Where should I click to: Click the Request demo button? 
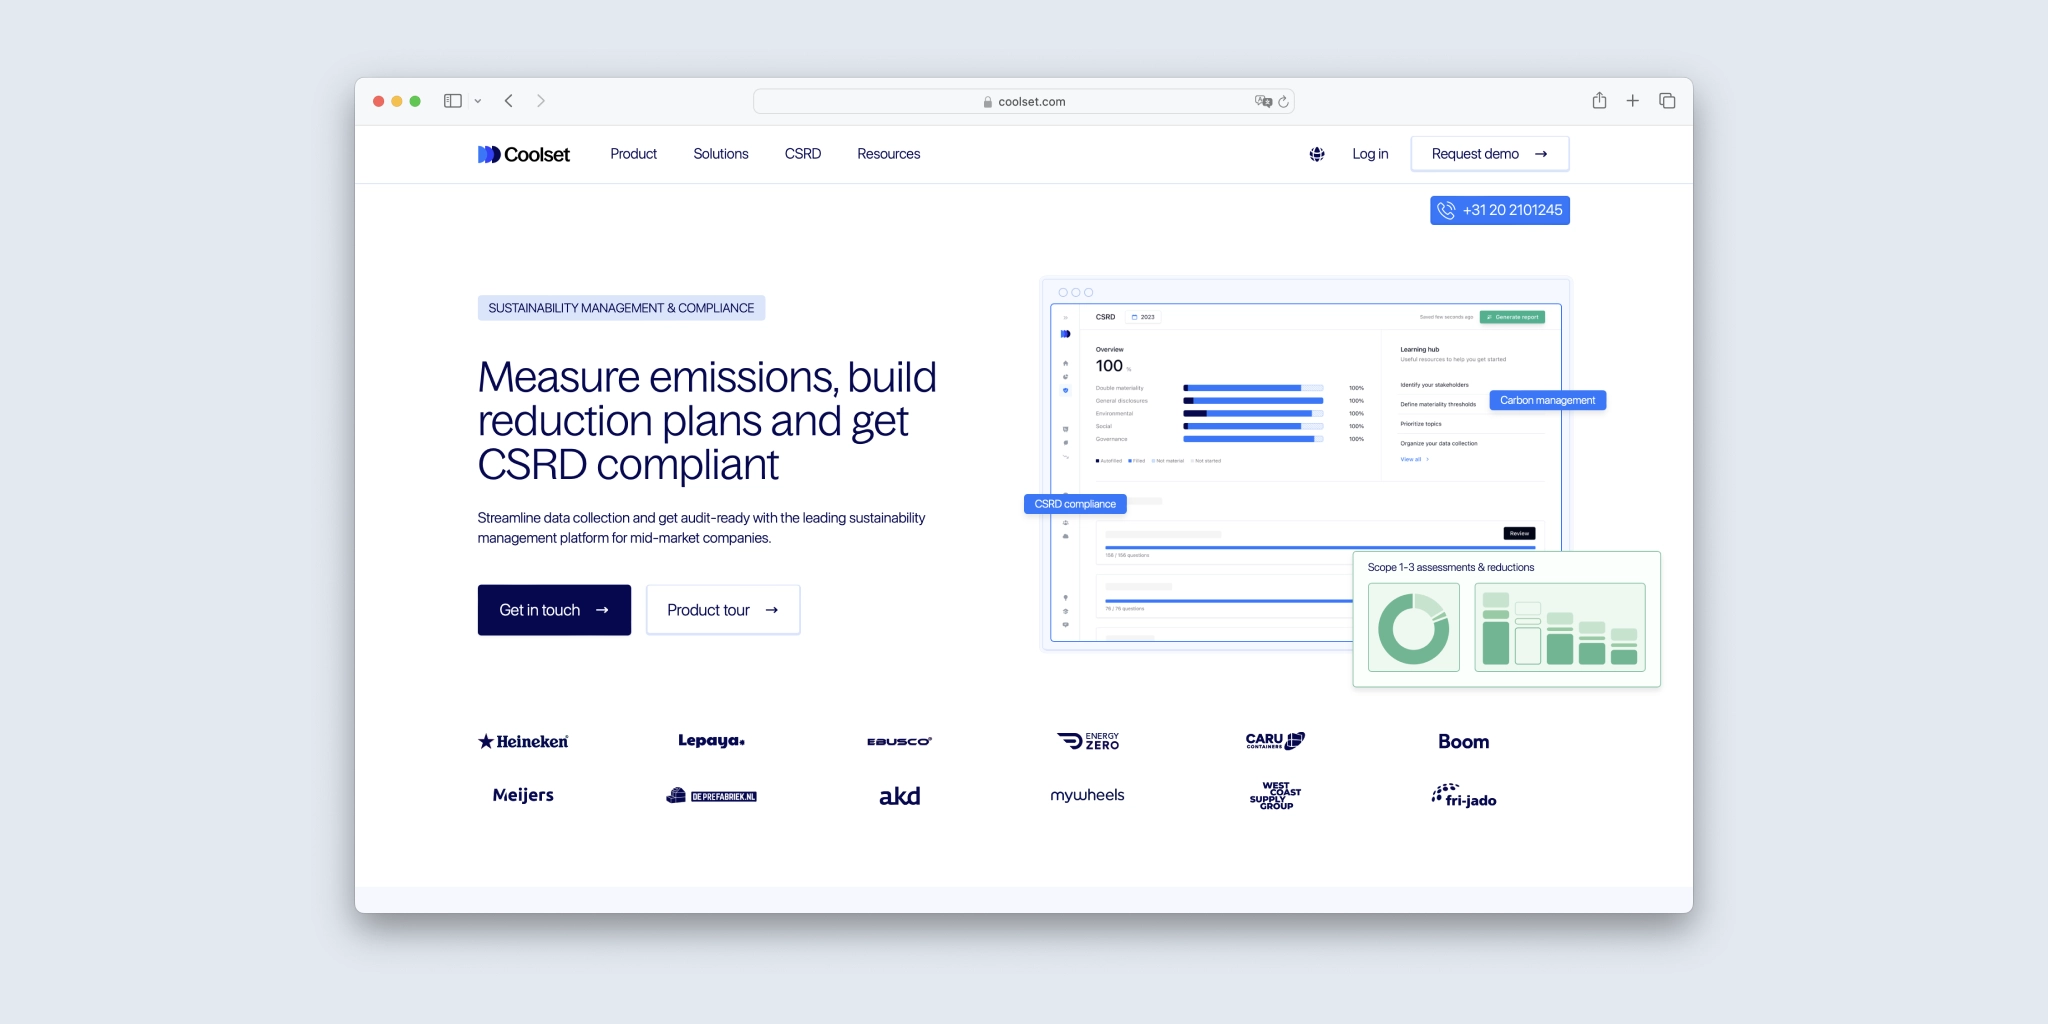[x=1489, y=153]
